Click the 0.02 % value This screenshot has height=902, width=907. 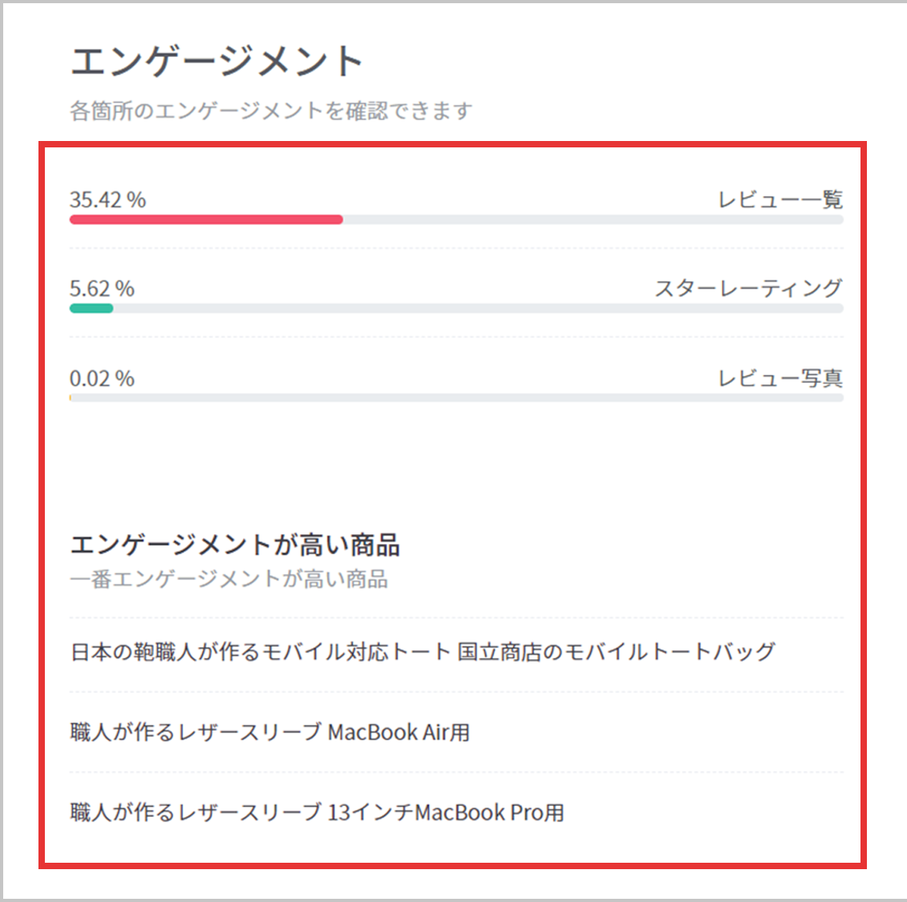(102, 379)
